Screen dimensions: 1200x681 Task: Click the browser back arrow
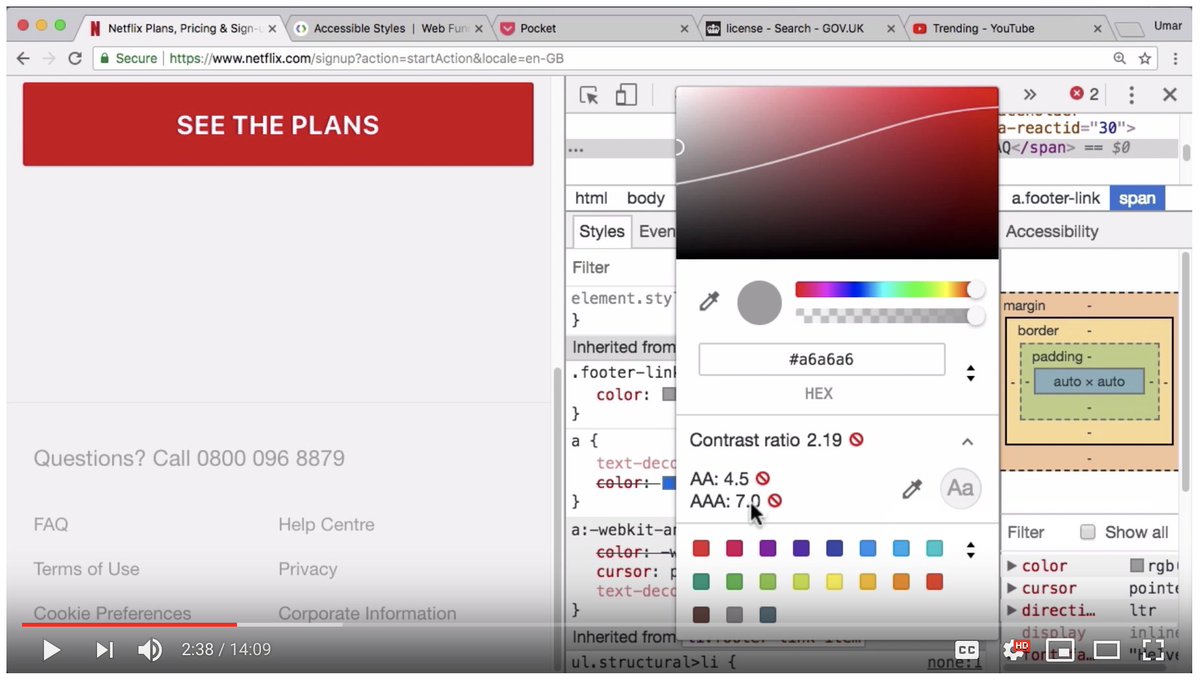click(x=23, y=58)
